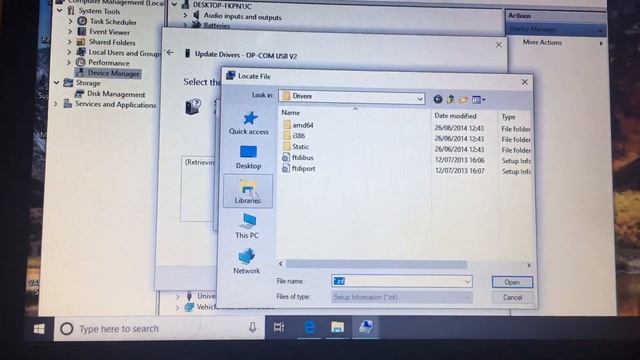Expand Services and Applications node
The image size is (640, 360).
pyautogui.click(x=56, y=104)
